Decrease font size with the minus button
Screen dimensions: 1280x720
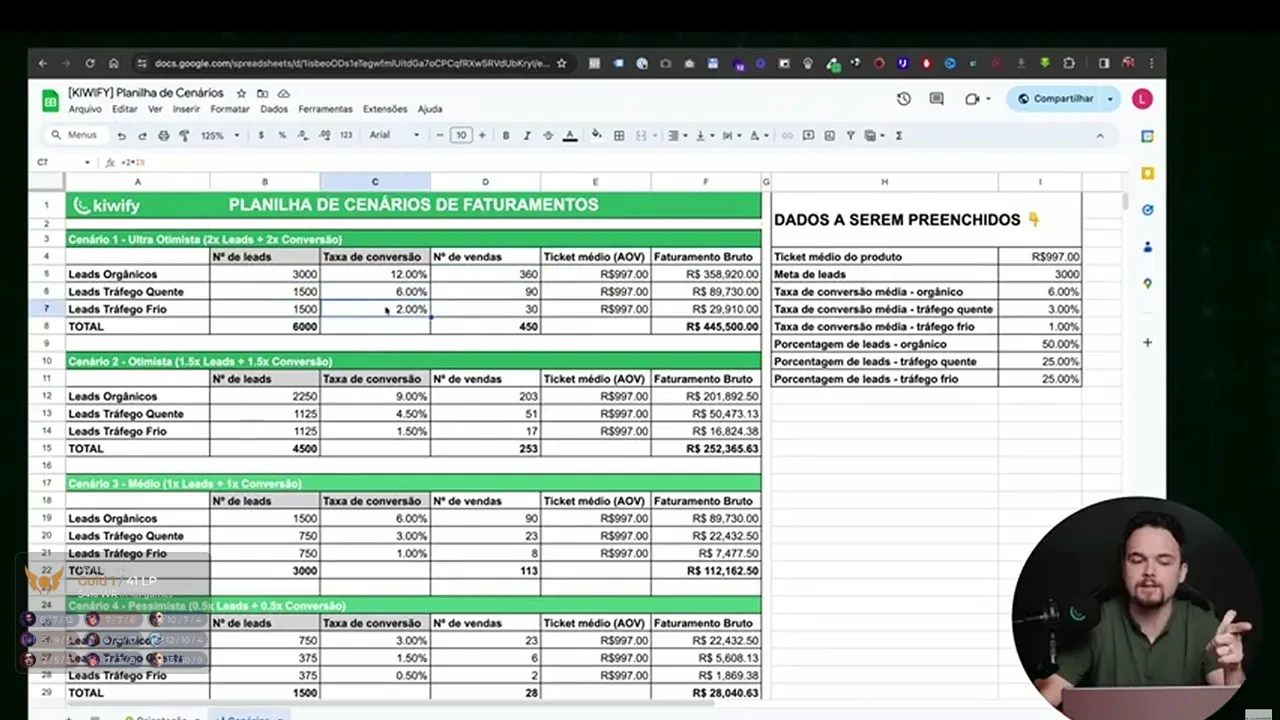(441, 135)
